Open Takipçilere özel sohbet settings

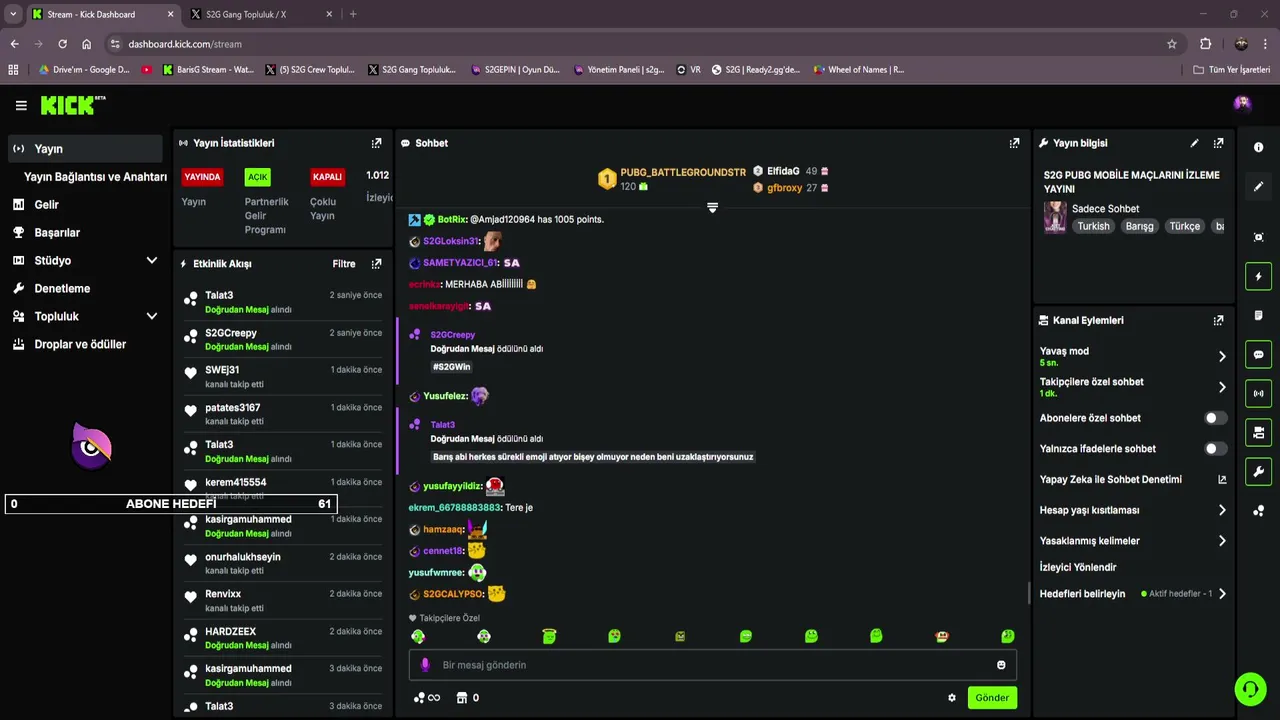pyautogui.click(x=1133, y=387)
